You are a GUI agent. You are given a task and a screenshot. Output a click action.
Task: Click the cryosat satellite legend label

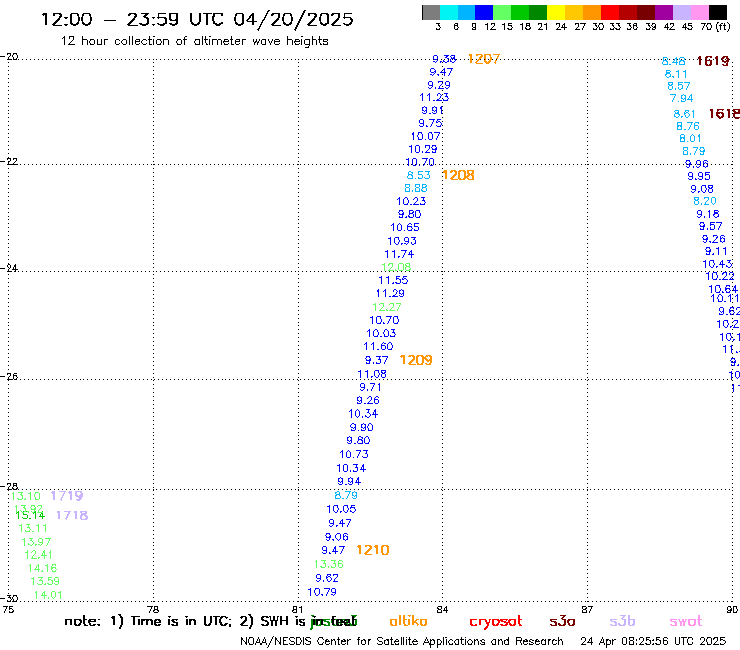(496, 622)
